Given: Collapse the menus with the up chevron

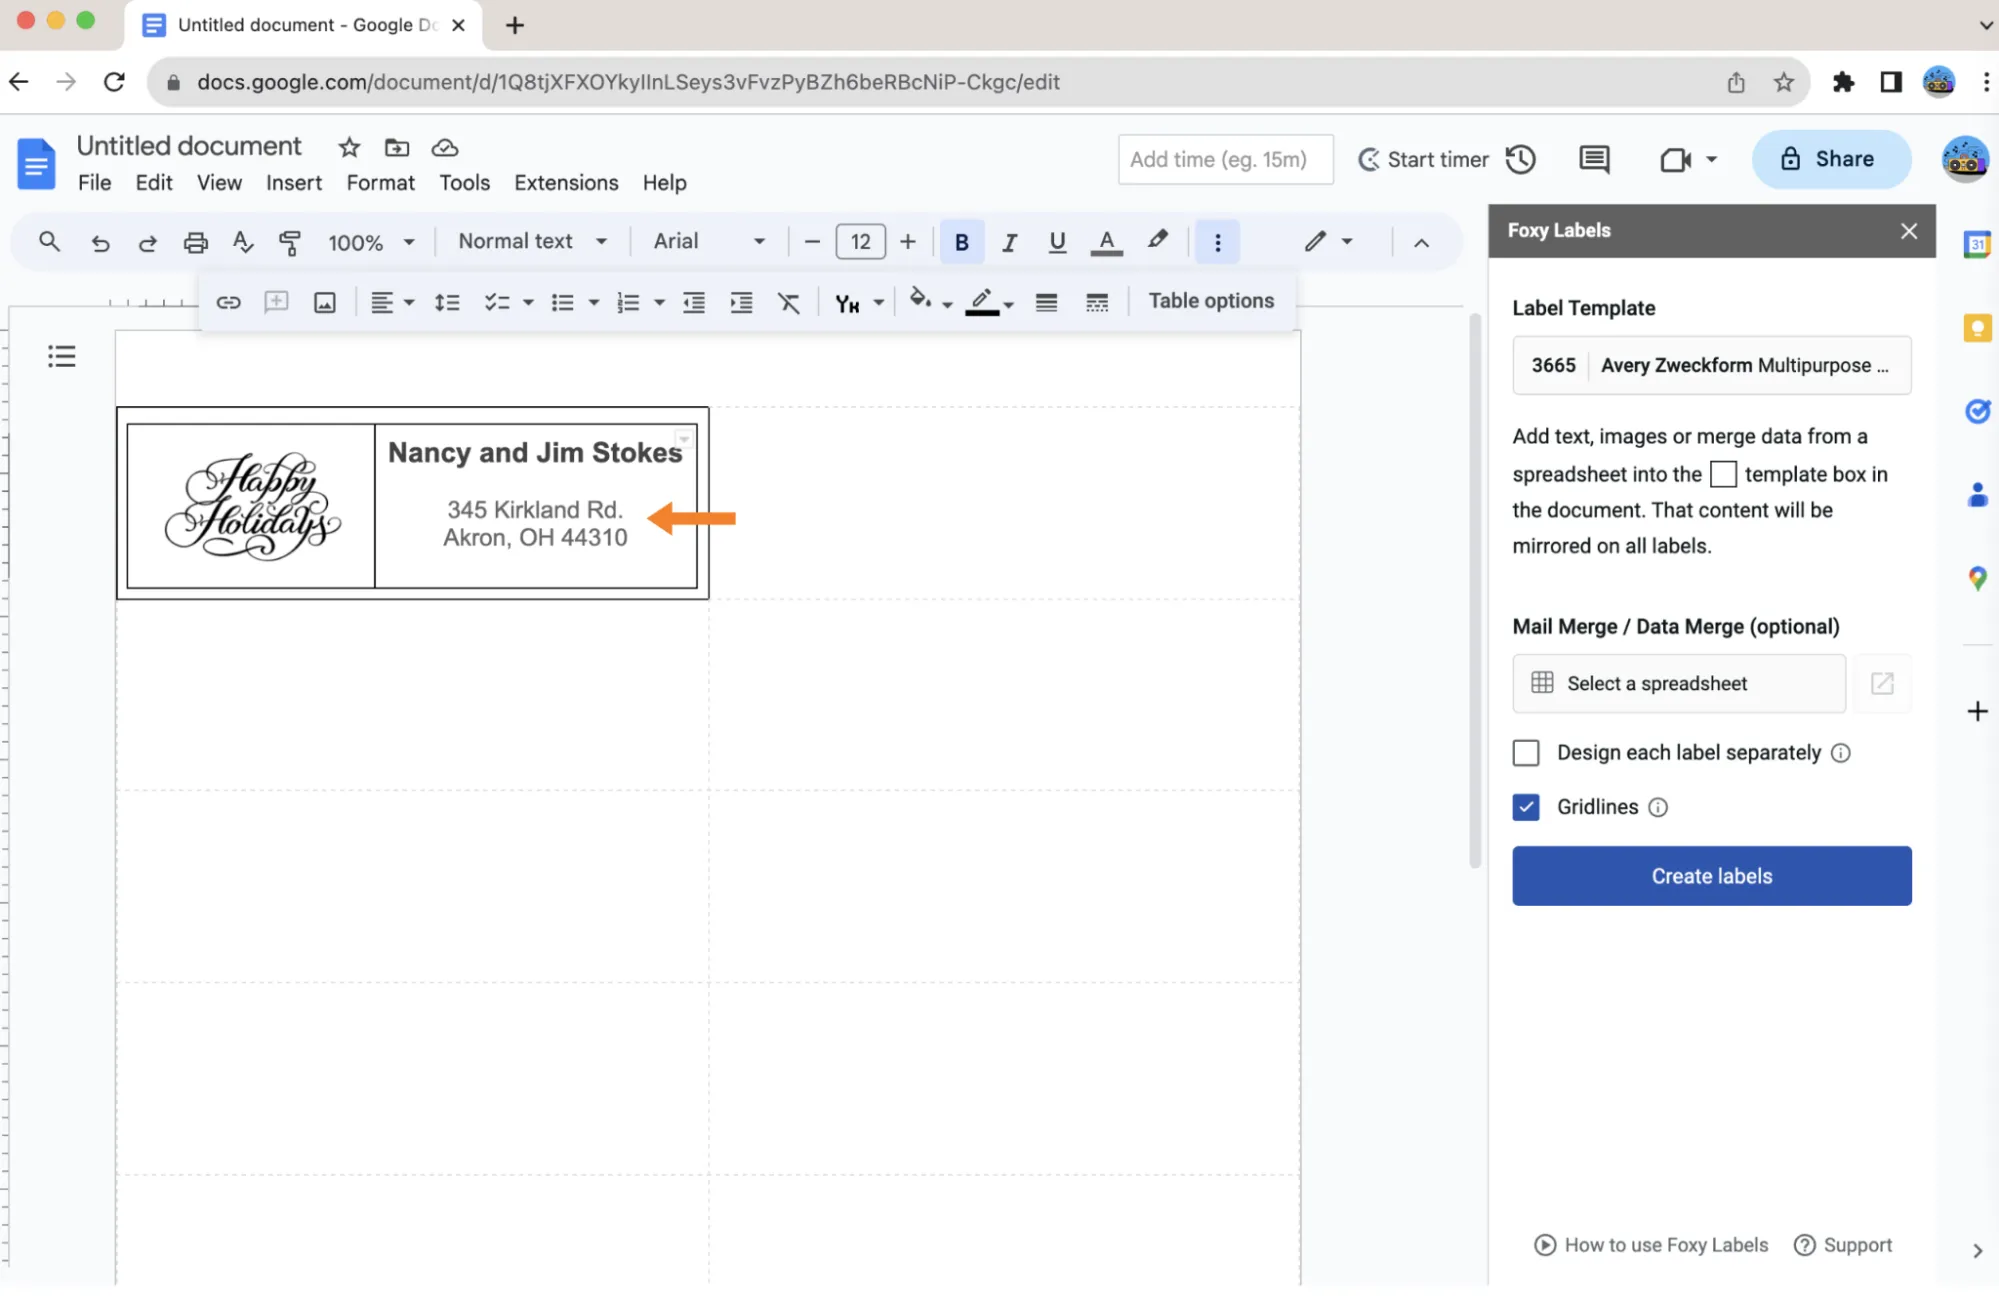Looking at the screenshot, I should coord(1421,243).
